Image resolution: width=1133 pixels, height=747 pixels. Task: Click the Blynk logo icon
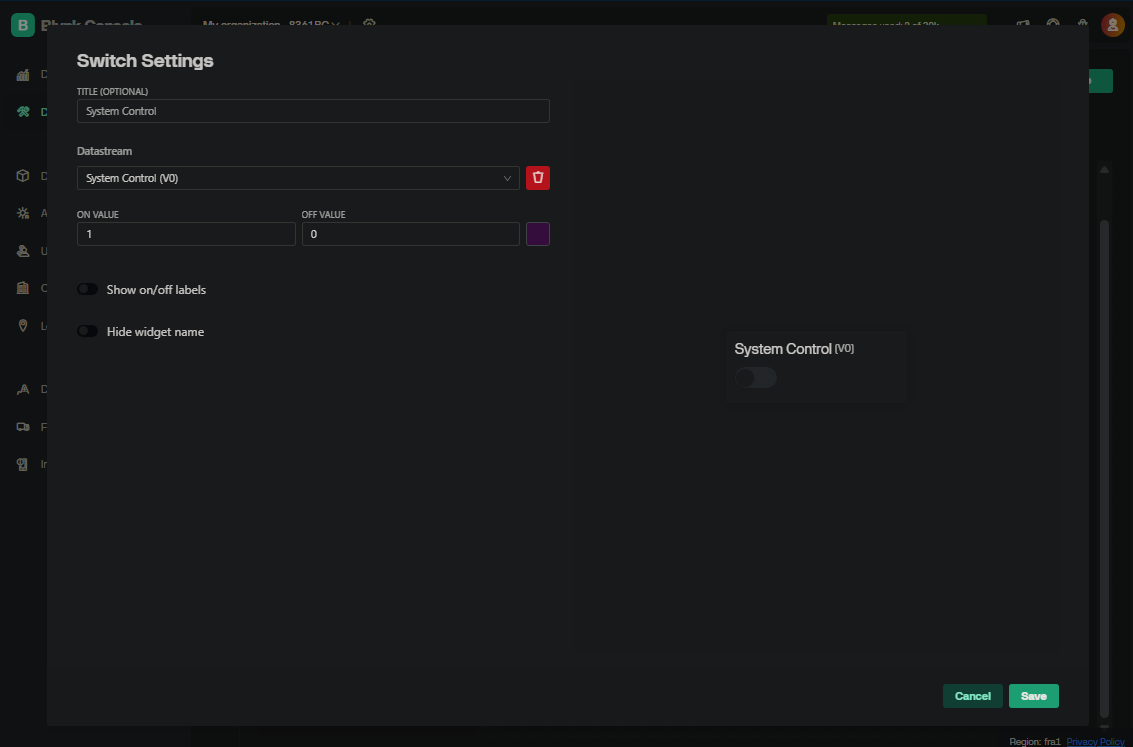pos(23,25)
